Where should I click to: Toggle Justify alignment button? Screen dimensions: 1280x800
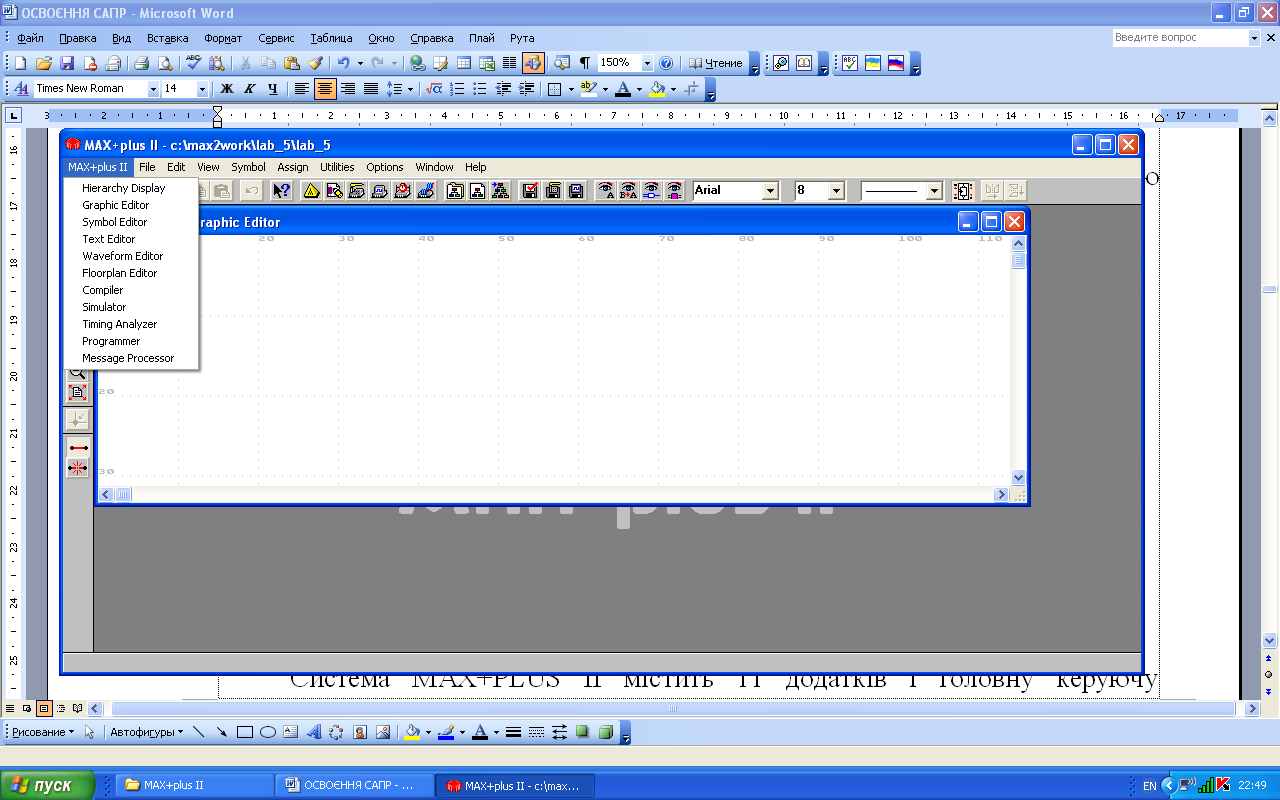(x=370, y=89)
